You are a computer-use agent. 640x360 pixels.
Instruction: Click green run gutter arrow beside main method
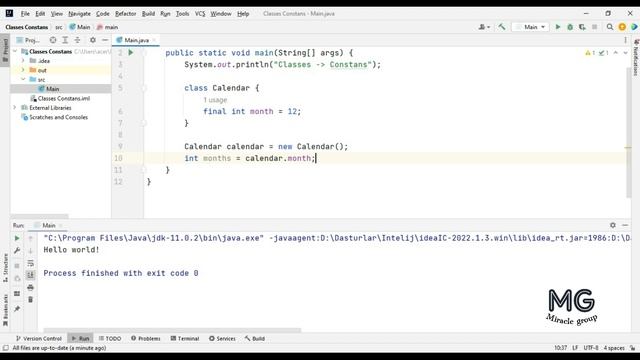click(x=131, y=53)
